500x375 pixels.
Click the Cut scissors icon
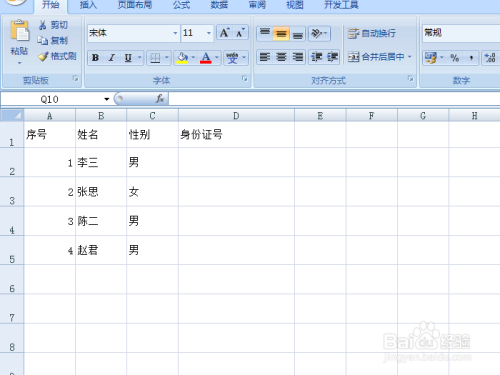[x=43, y=25]
